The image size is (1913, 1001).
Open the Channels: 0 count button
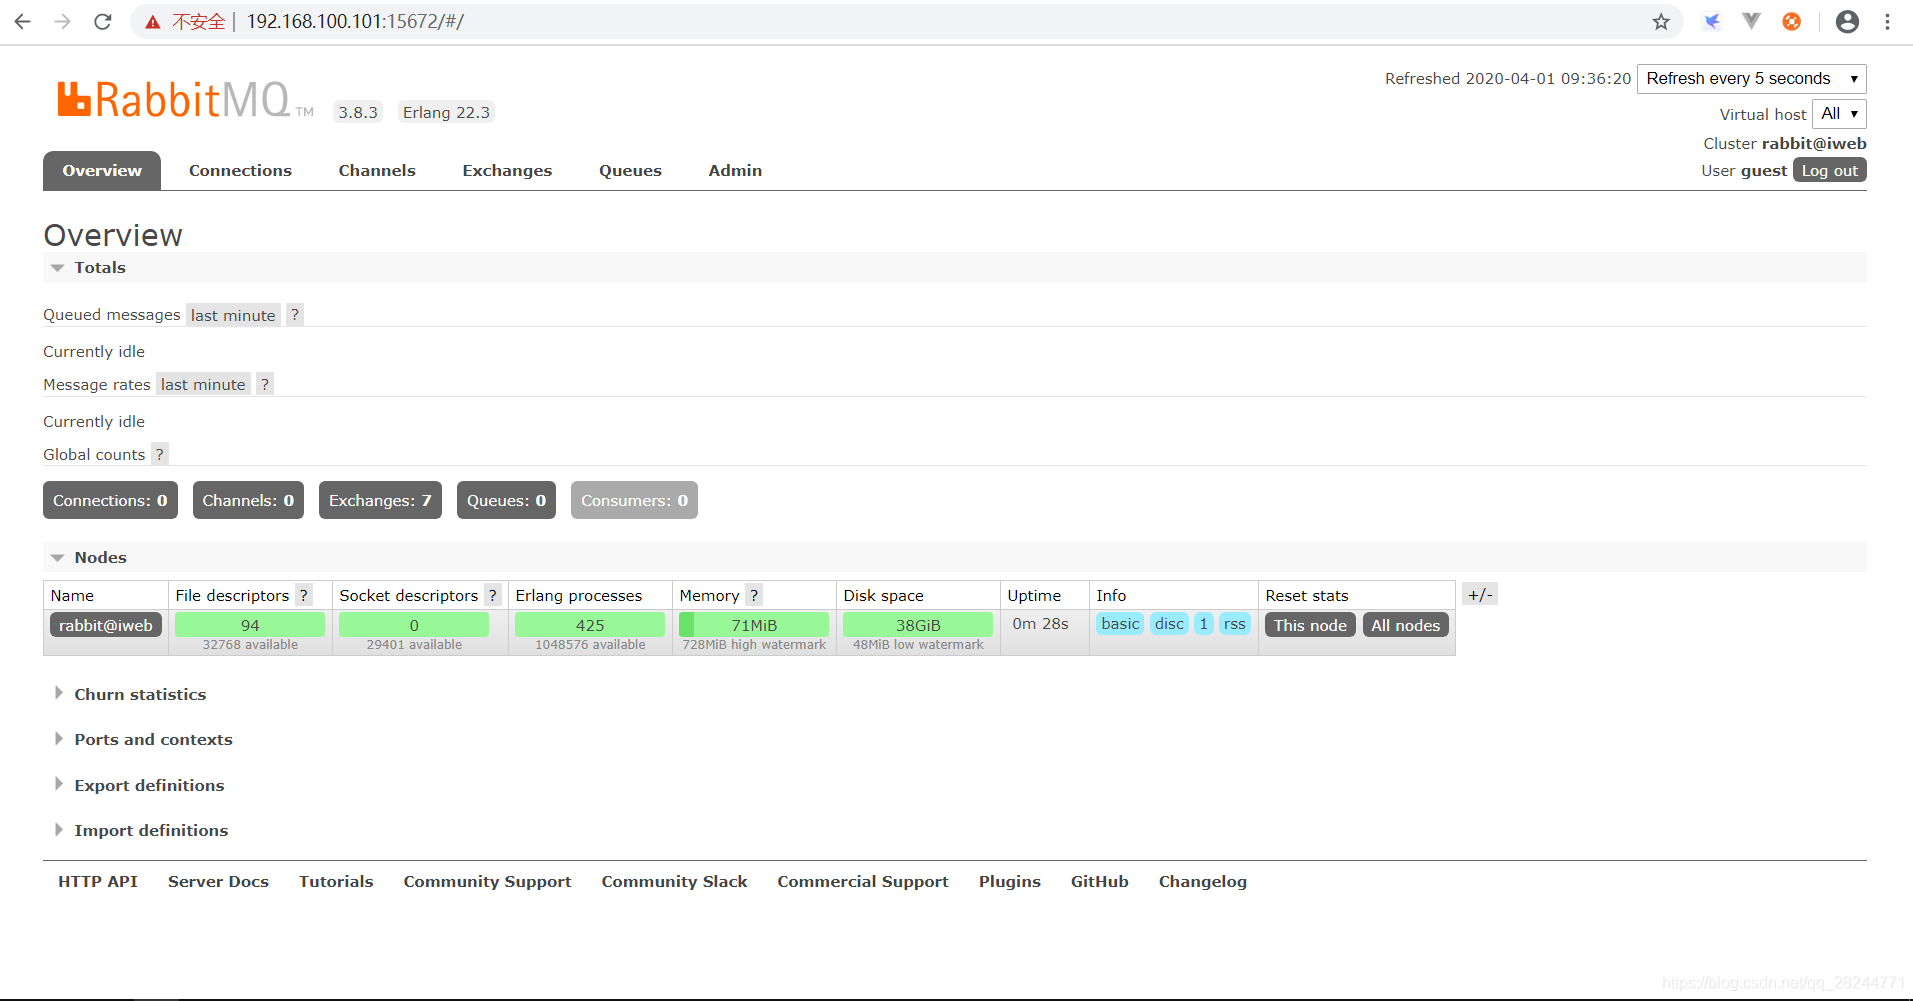248,500
